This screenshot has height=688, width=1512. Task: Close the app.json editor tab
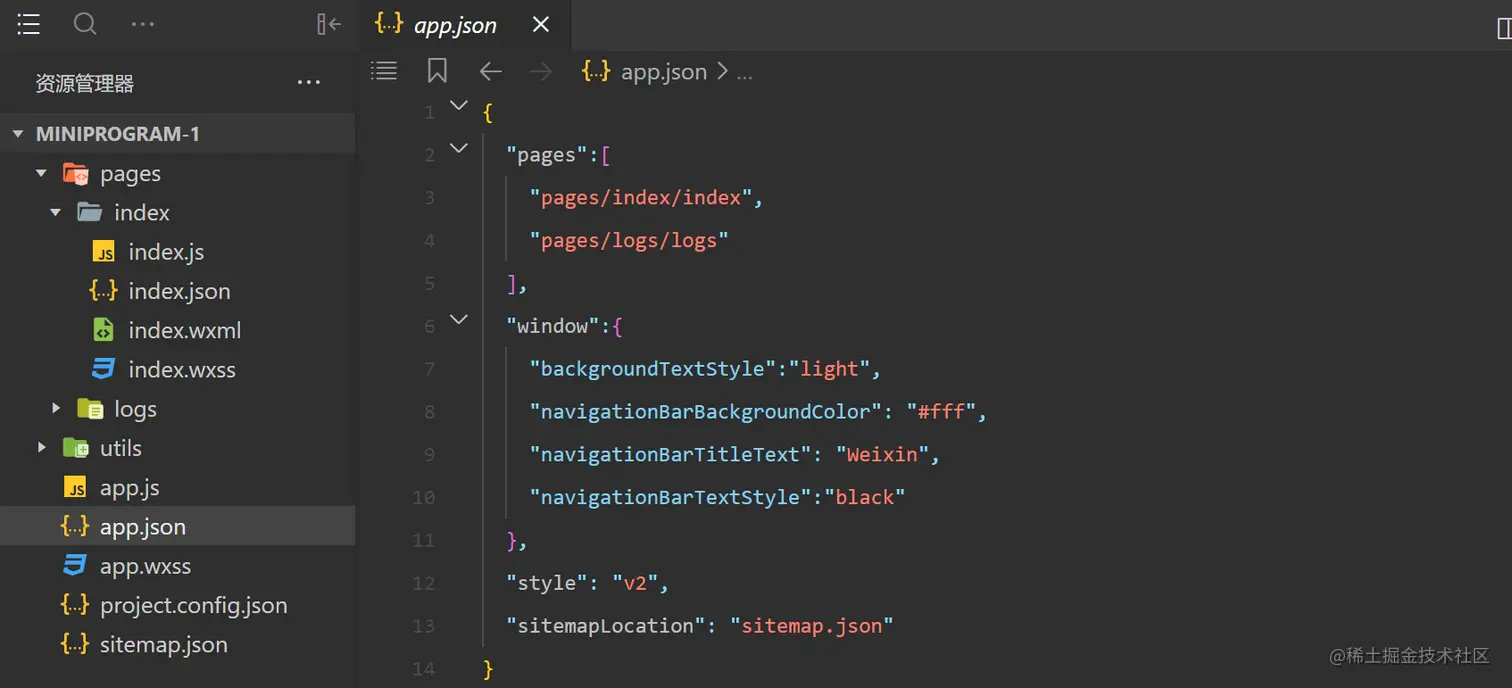(x=541, y=24)
